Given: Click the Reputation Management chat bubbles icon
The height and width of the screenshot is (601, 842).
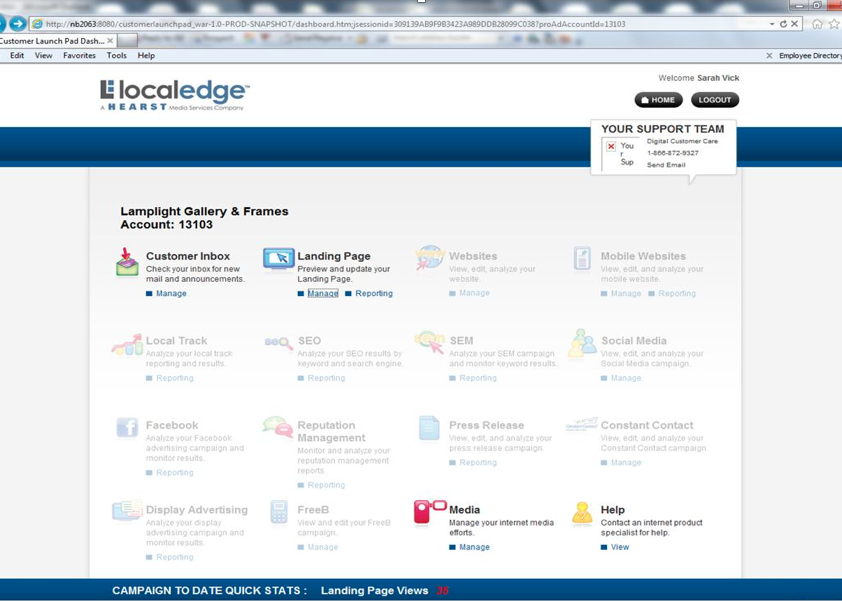Looking at the screenshot, I should (x=278, y=427).
